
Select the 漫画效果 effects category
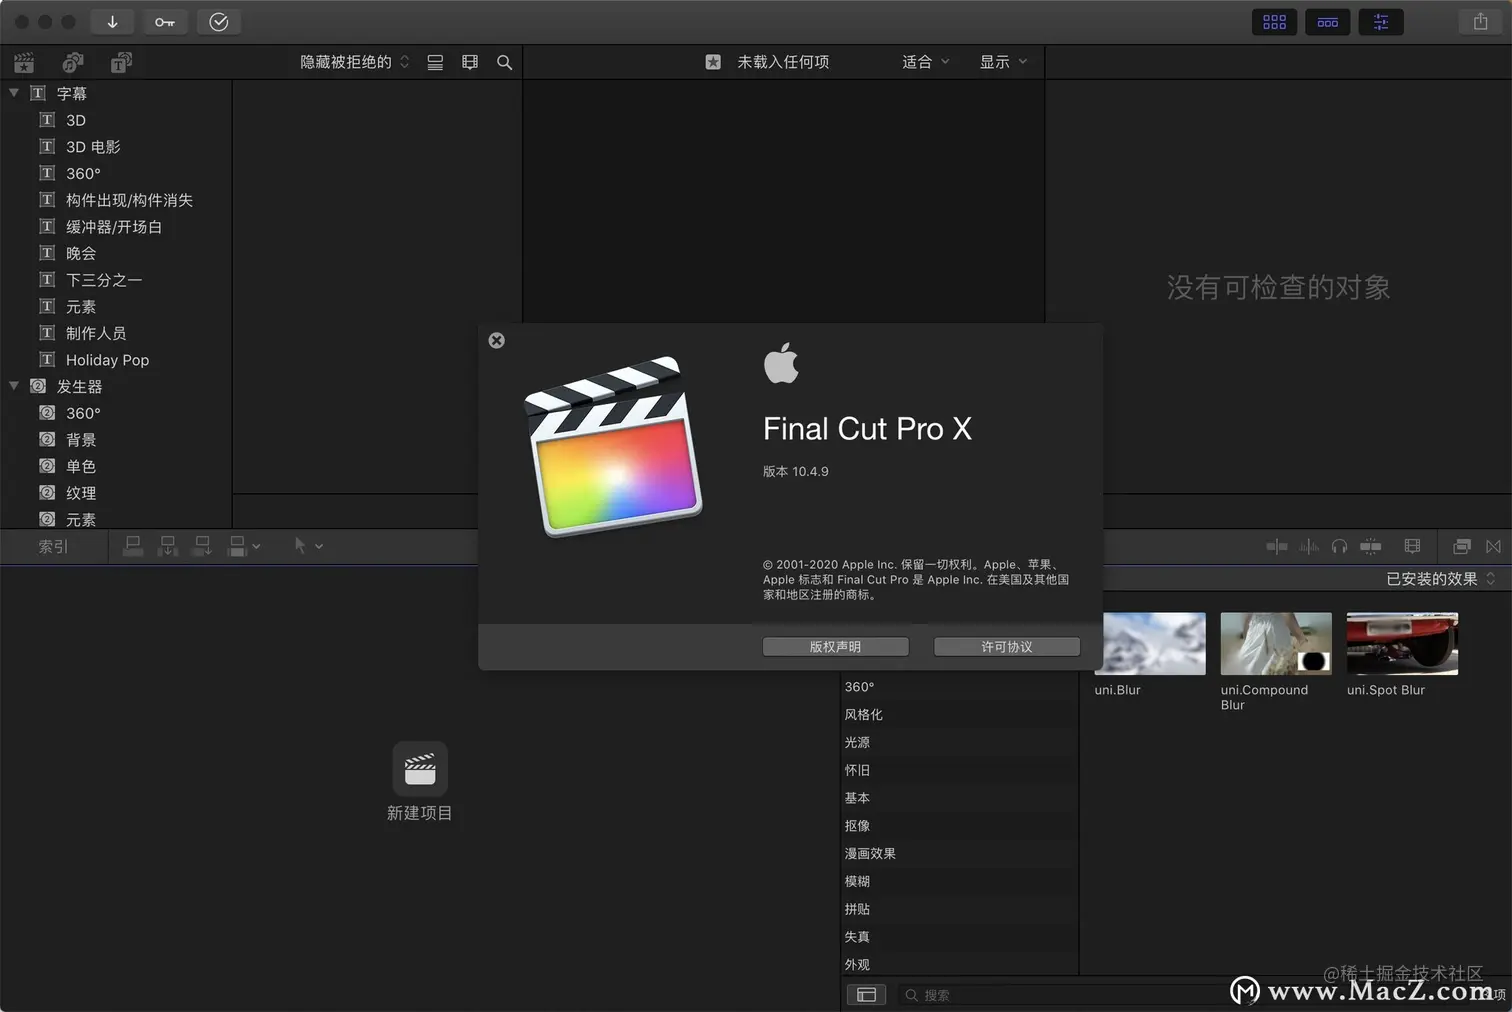[870, 854]
